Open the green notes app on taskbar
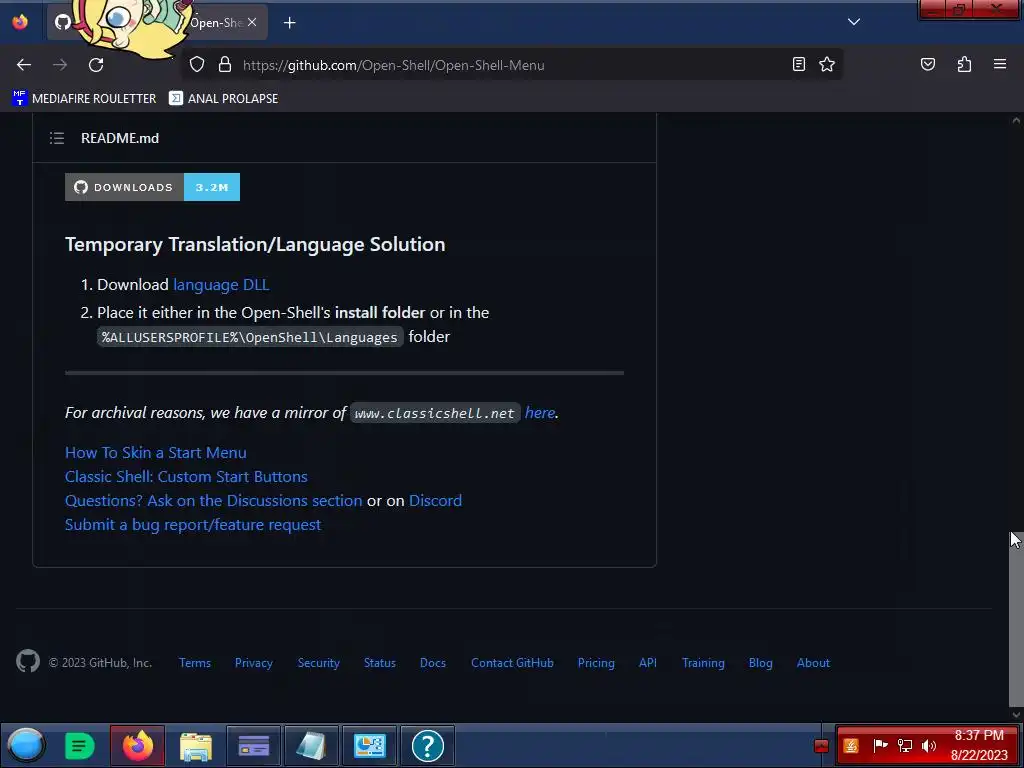This screenshot has width=1024, height=768. point(80,745)
